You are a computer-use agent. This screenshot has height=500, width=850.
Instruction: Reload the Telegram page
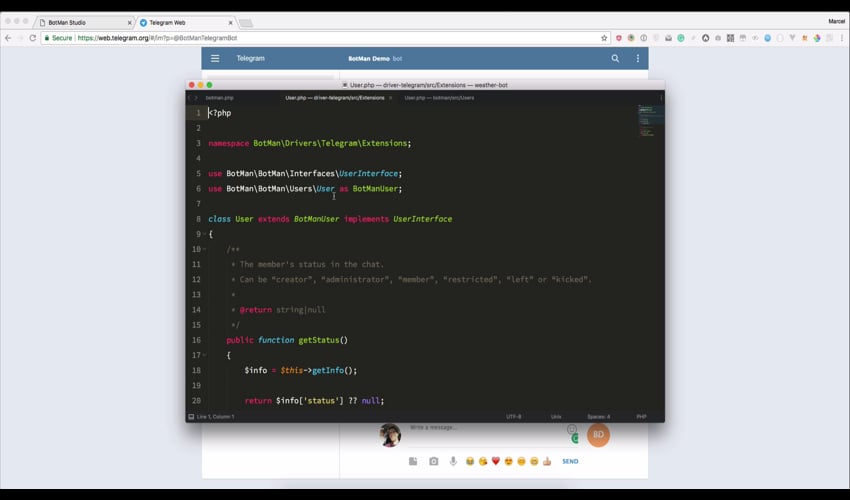[x=33, y=38]
